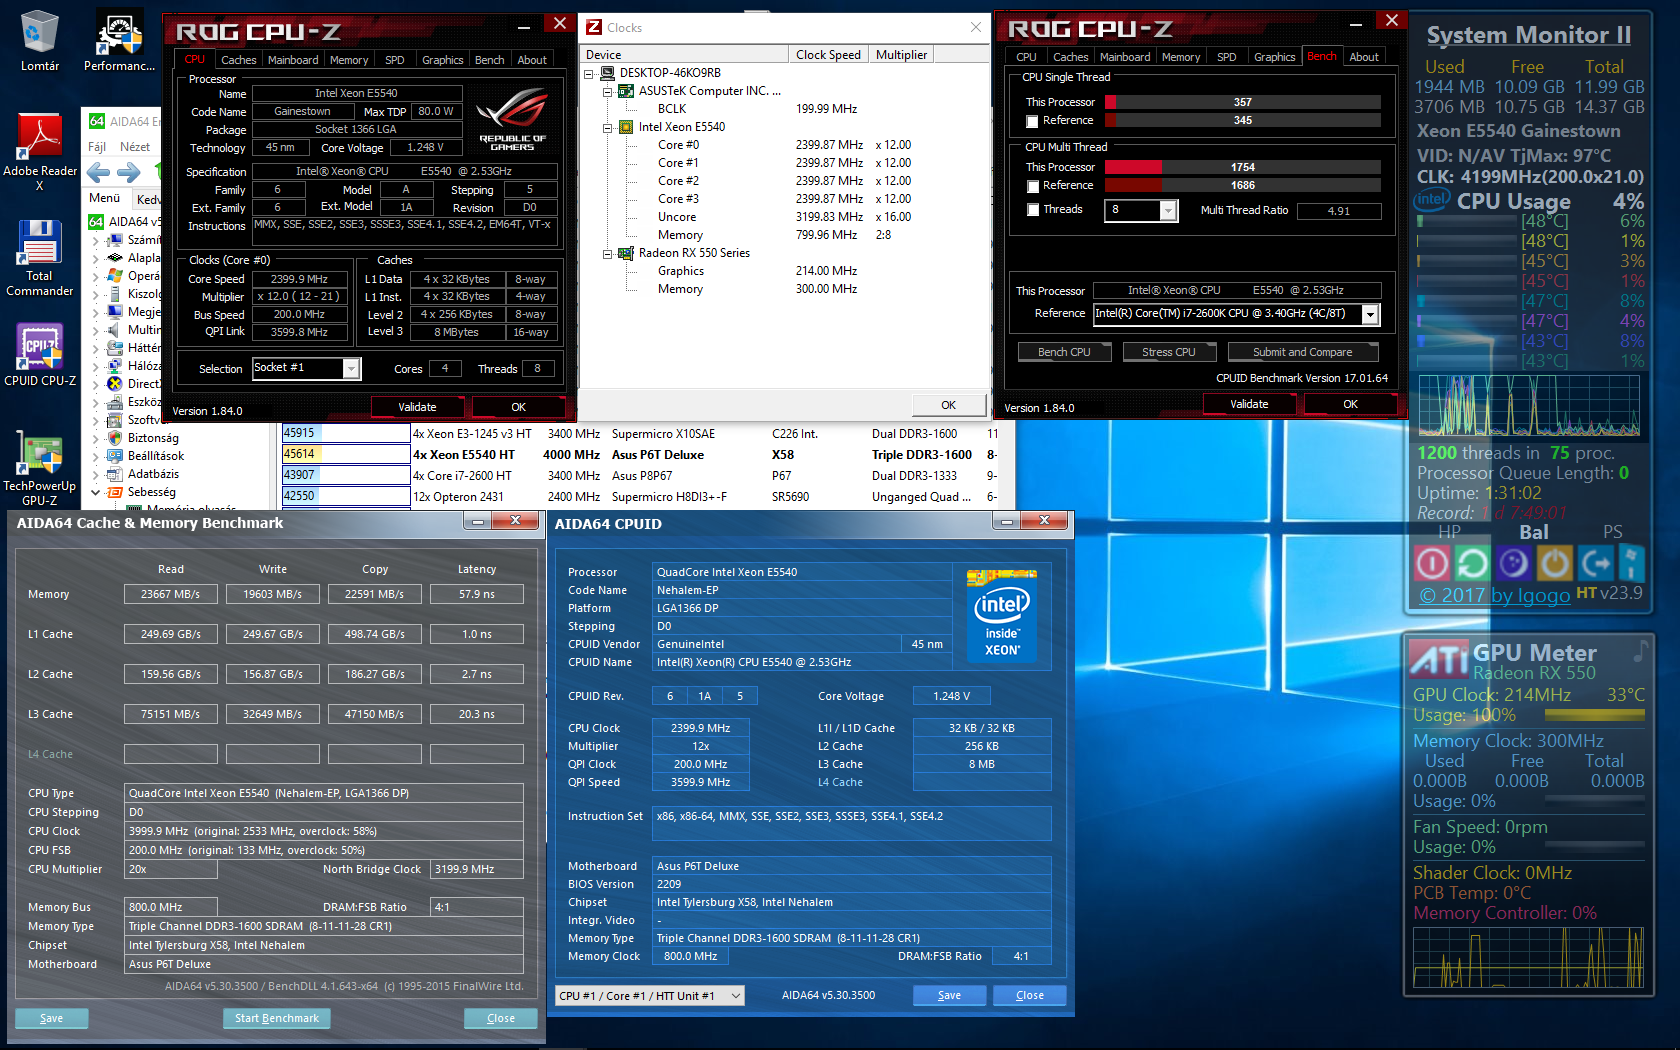
Task: Enable the Threads checkbox in Bench tab
Action: [1032, 210]
